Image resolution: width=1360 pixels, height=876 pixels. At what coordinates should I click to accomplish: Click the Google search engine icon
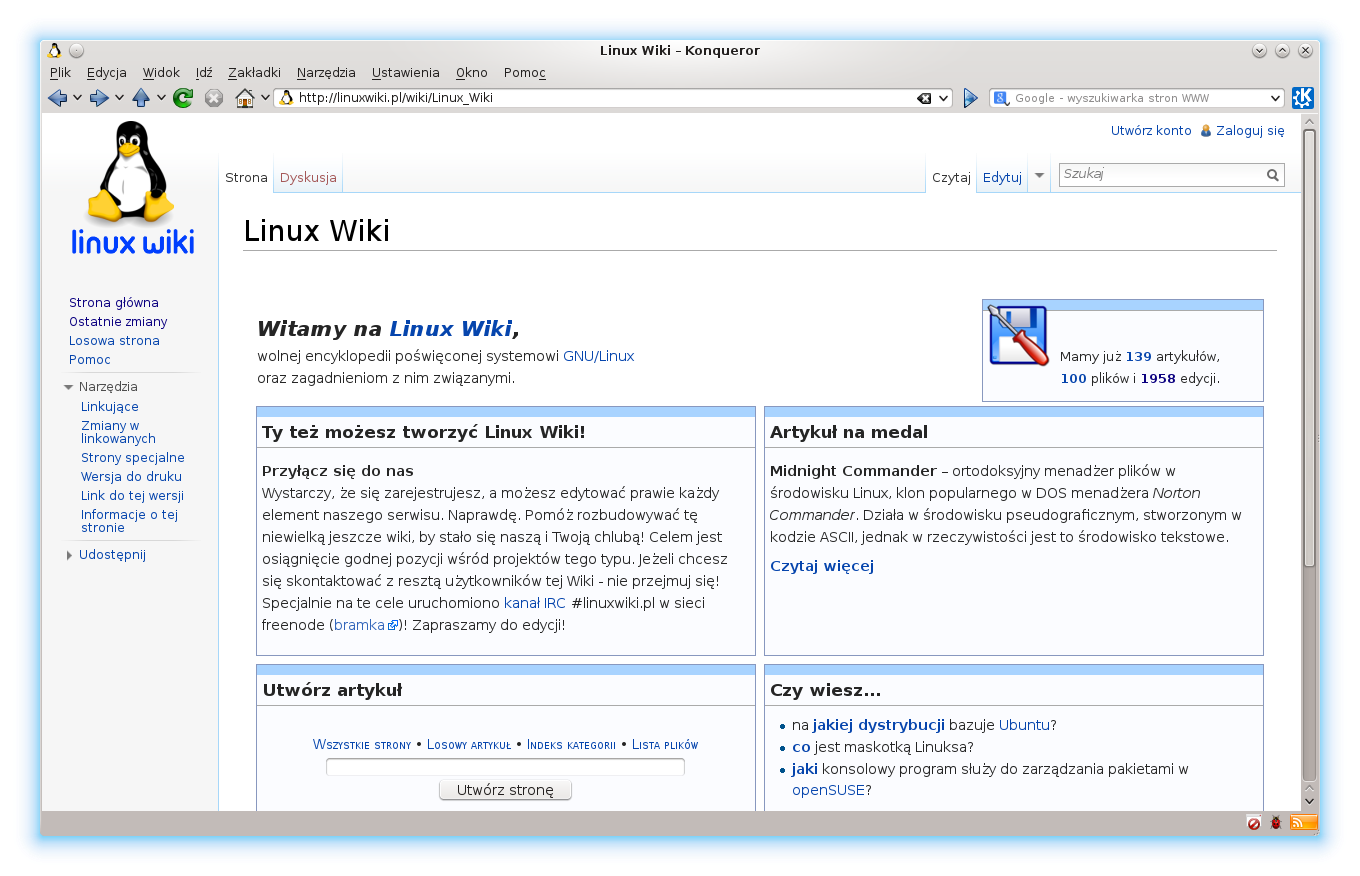[1001, 98]
